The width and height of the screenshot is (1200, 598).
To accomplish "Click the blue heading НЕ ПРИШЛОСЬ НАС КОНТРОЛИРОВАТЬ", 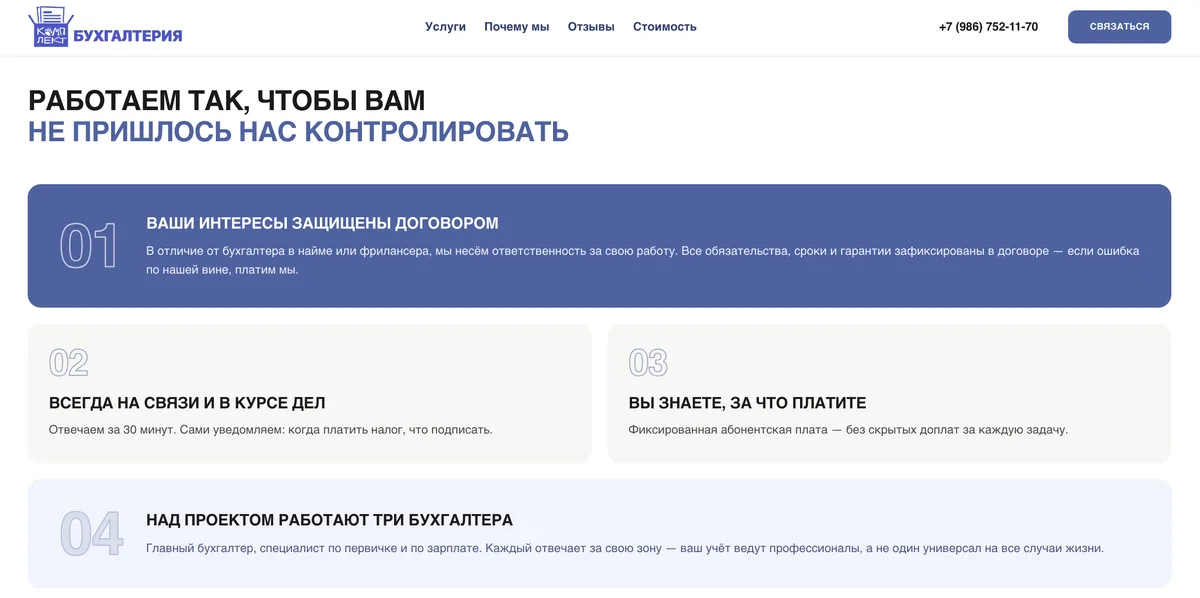I will click(298, 132).
